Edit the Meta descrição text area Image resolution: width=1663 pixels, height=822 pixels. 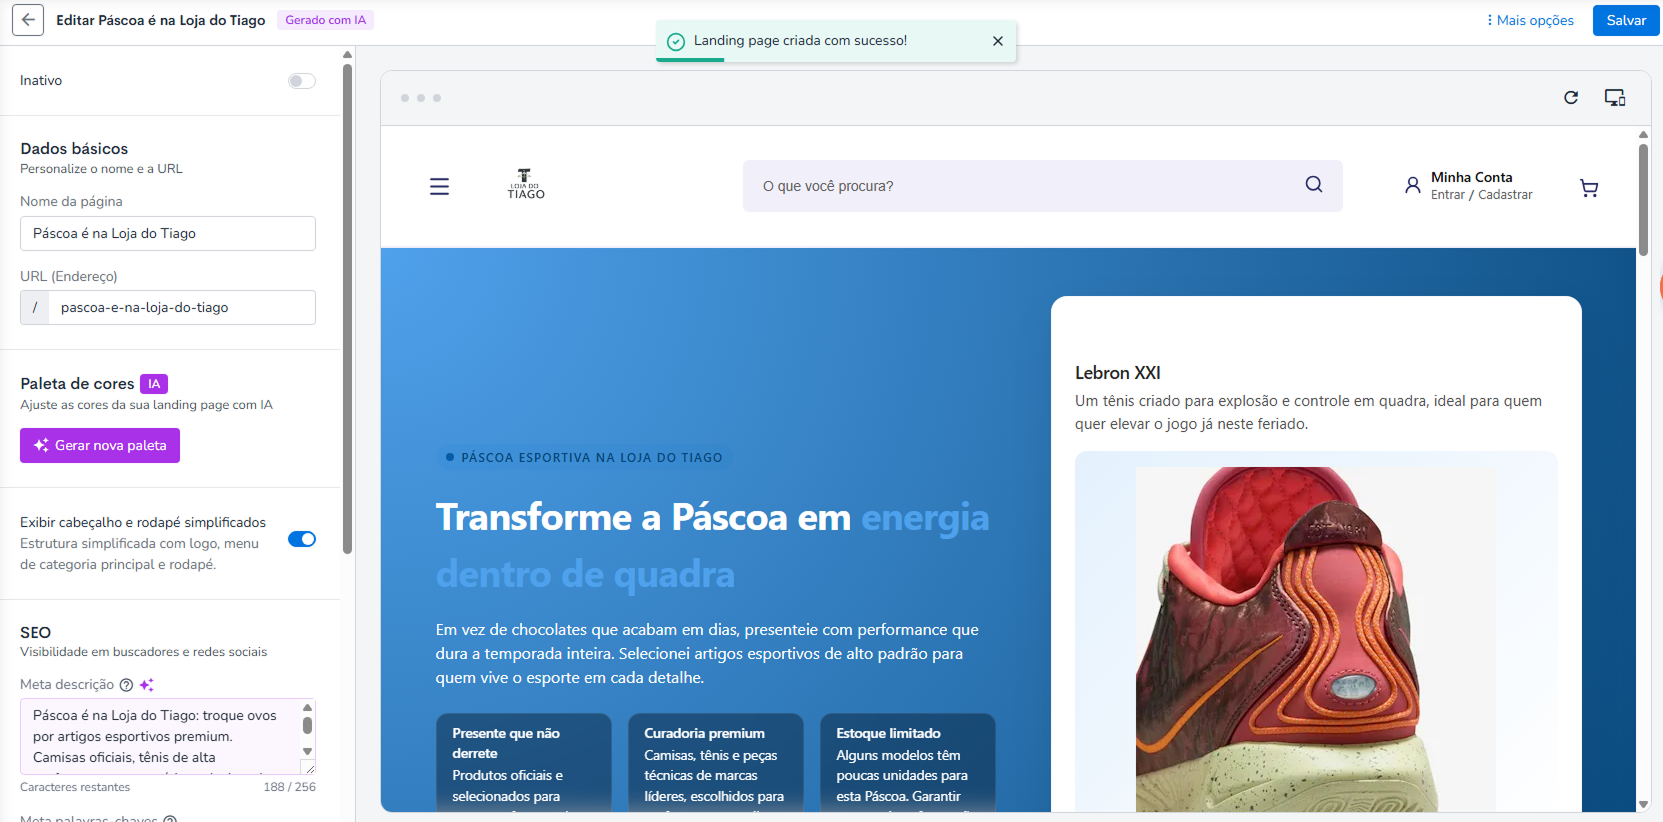[x=160, y=736]
